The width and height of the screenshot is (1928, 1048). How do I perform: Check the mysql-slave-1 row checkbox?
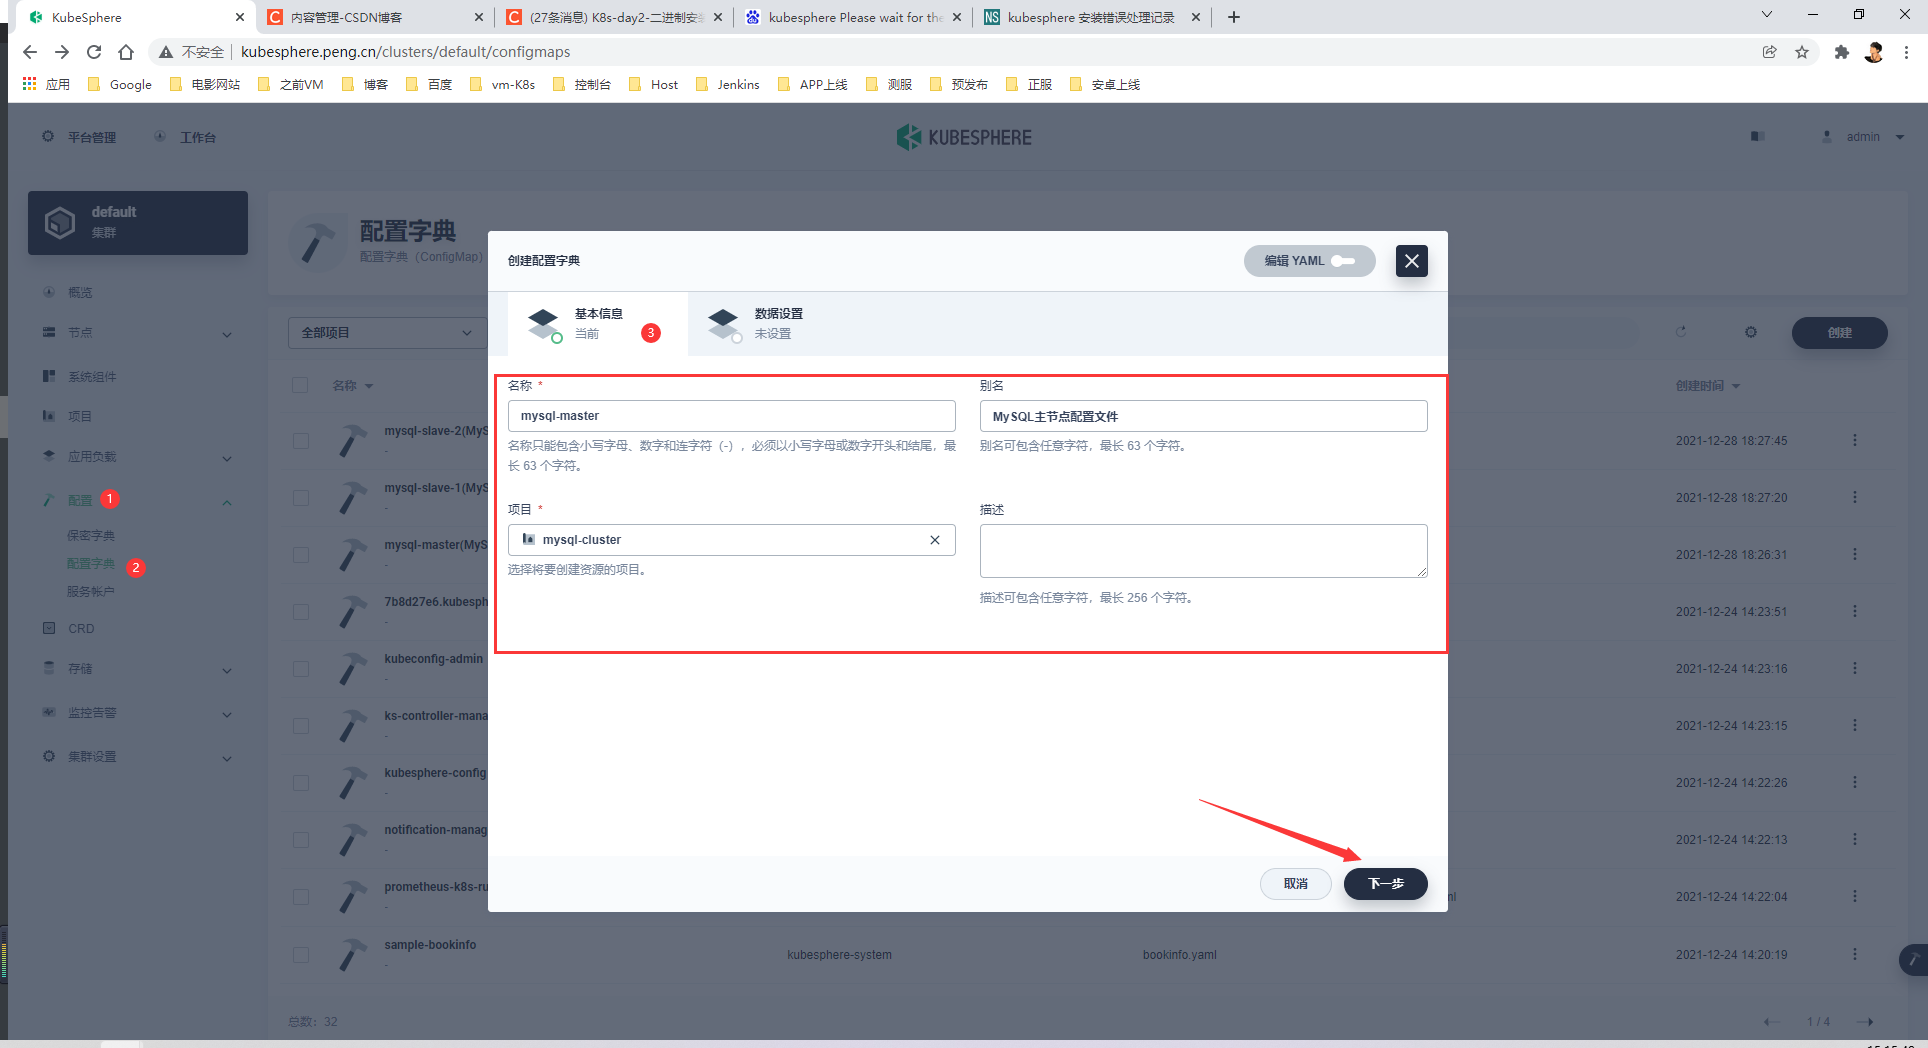[300, 498]
